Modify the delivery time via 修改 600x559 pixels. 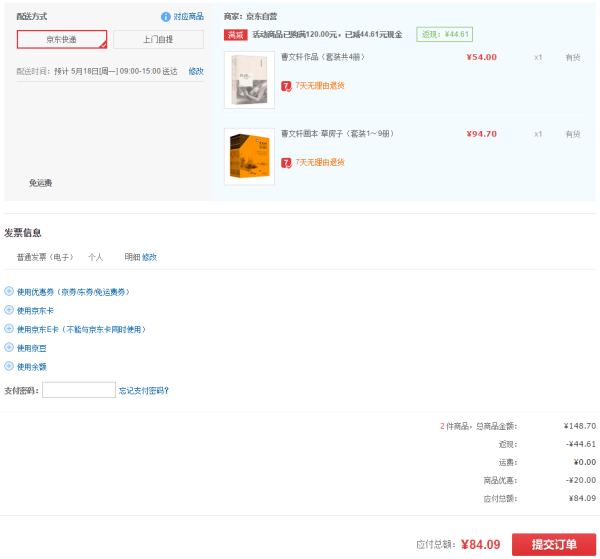click(196, 71)
